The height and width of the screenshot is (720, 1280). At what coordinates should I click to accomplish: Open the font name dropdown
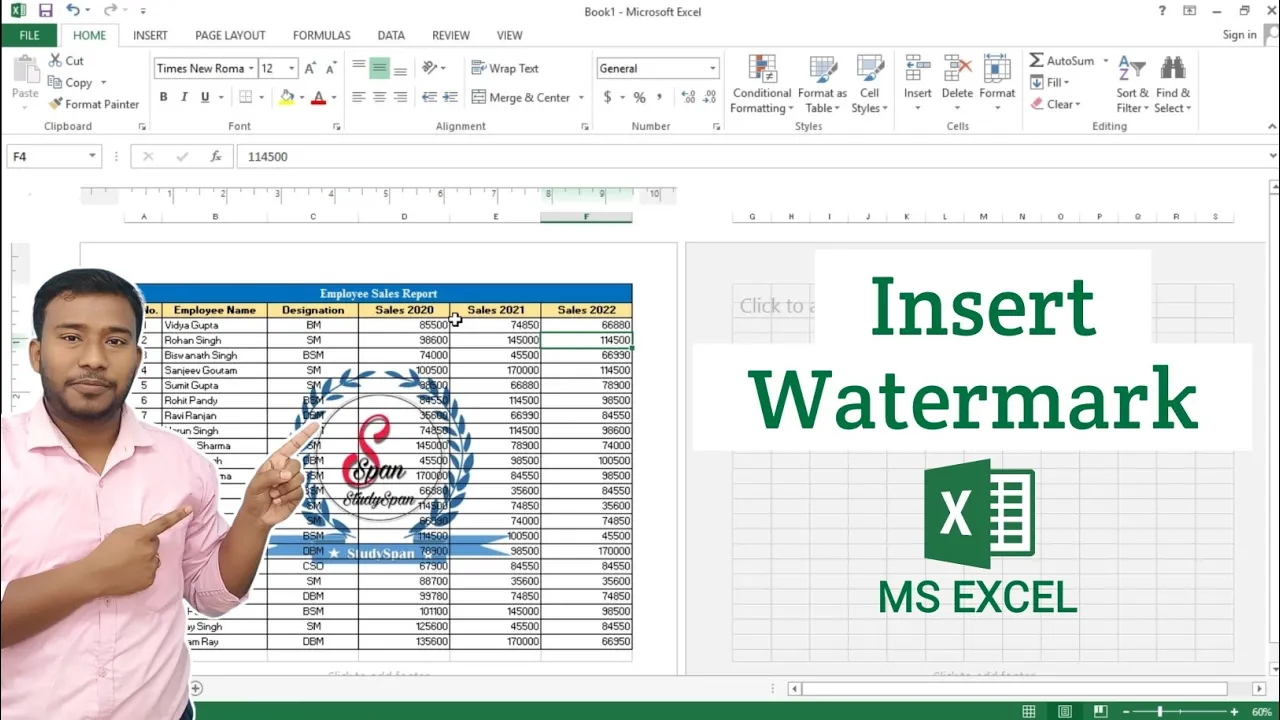click(251, 68)
